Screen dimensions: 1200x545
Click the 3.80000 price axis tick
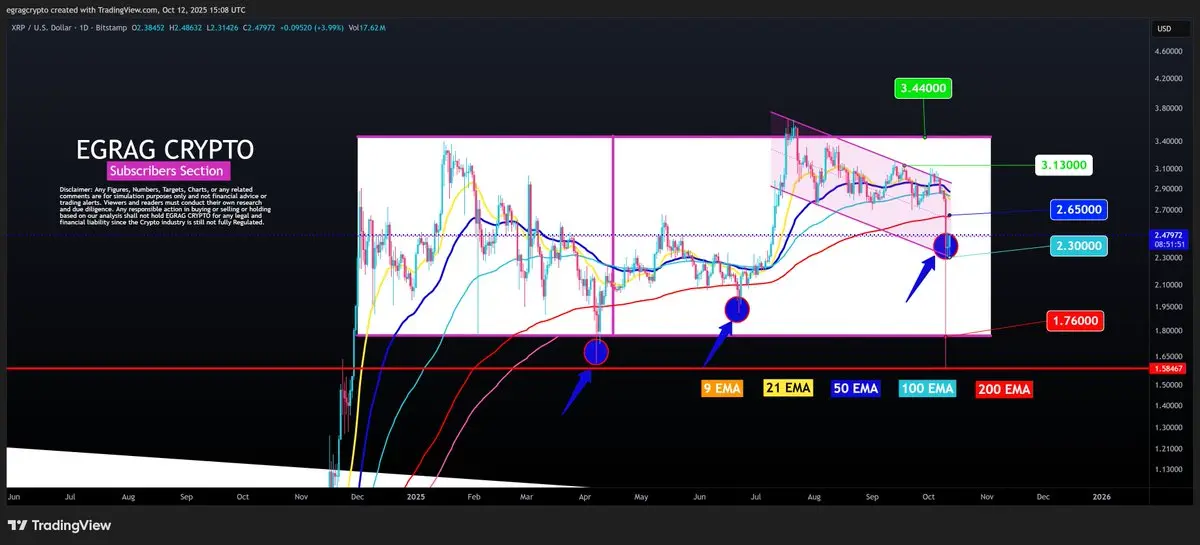pos(1170,108)
